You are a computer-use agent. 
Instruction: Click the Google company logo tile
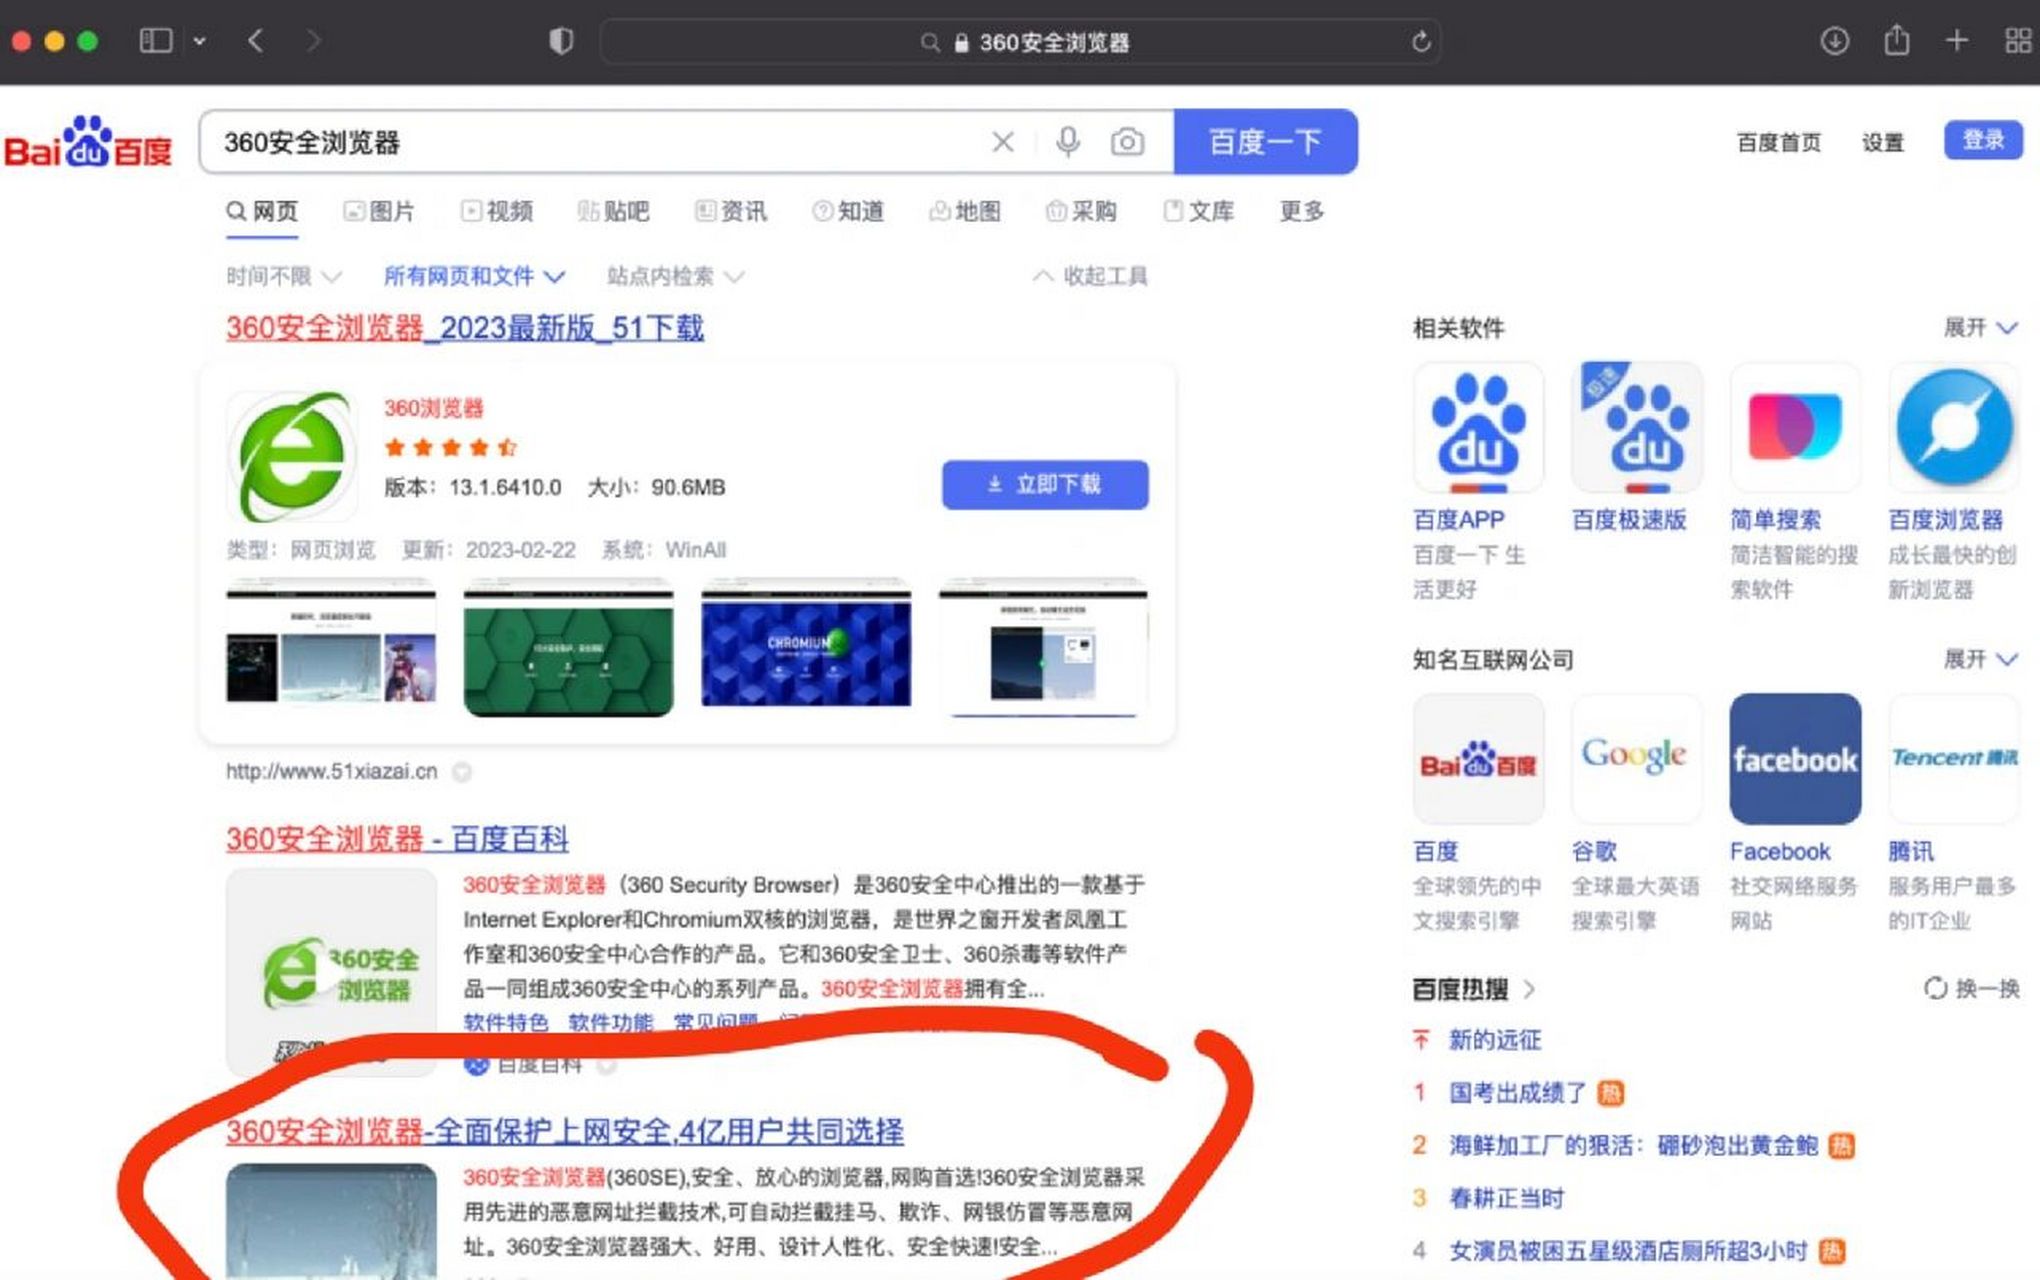(1636, 759)
